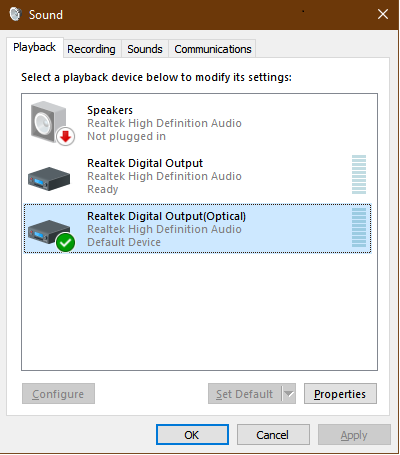The image size is (400, 455).
Task: Click the Configure button
Action: coord(58,394)
